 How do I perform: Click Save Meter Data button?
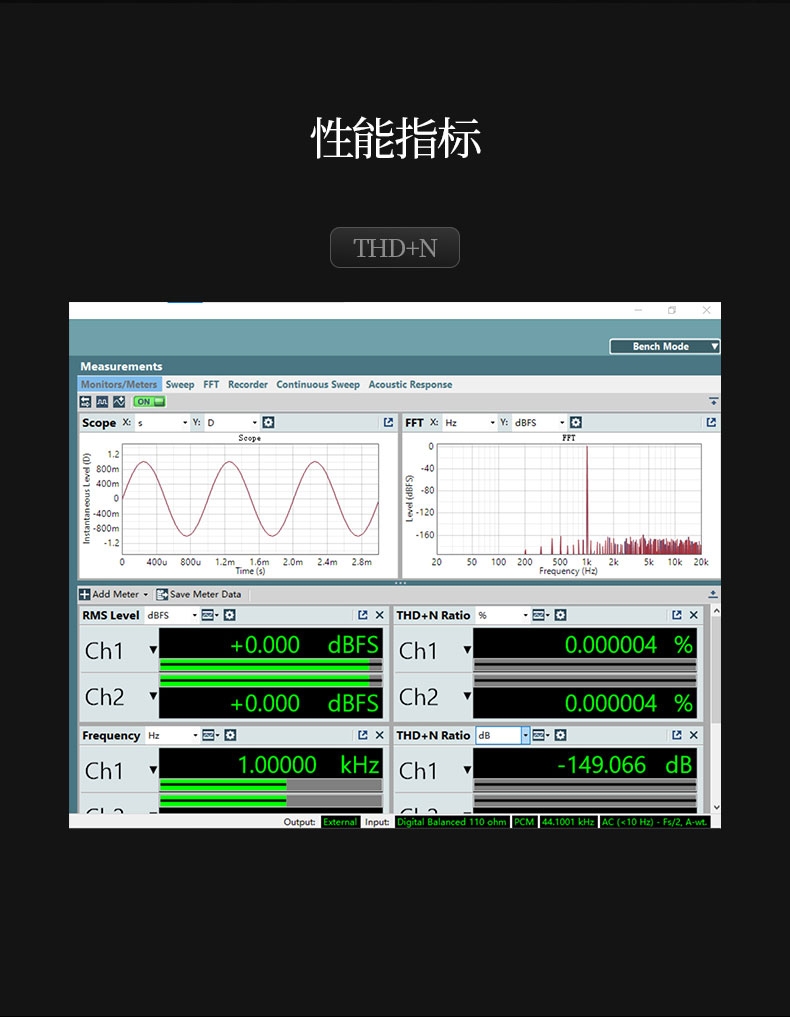coord(199,594)
